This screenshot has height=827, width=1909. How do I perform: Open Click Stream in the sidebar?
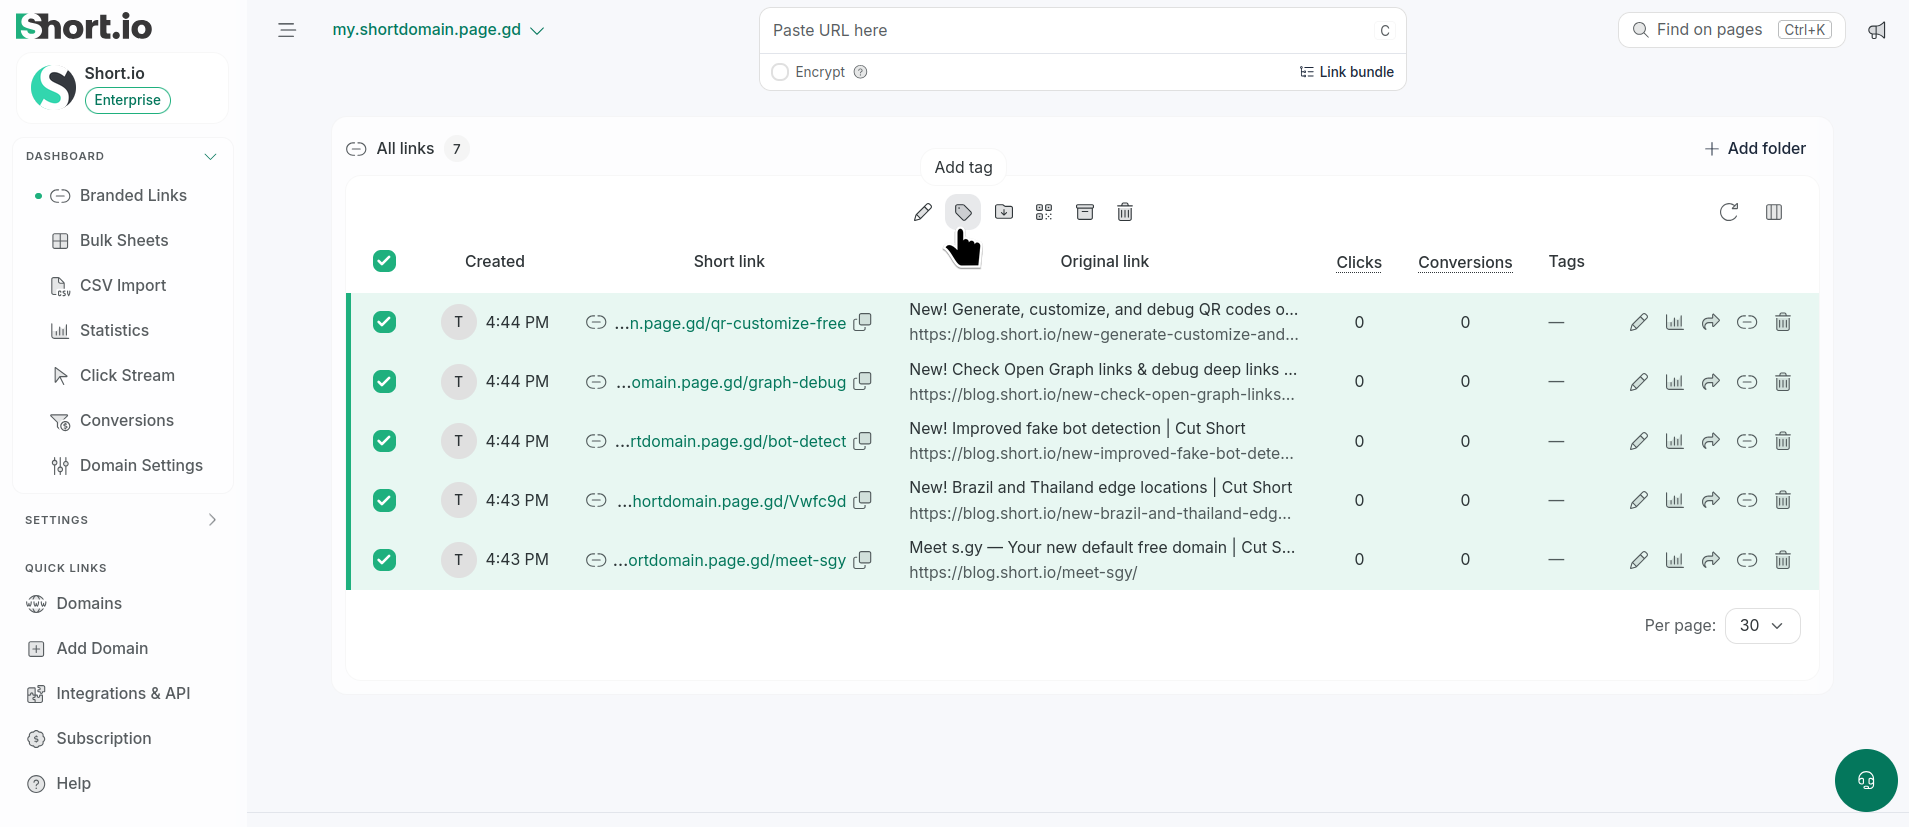point(127,375)
